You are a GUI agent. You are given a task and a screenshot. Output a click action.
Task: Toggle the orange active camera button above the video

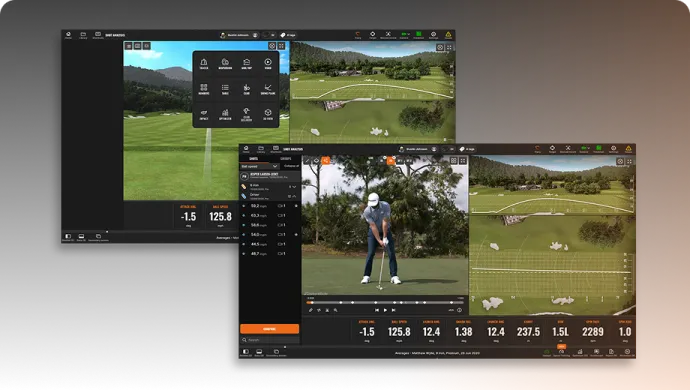(390, 161)
